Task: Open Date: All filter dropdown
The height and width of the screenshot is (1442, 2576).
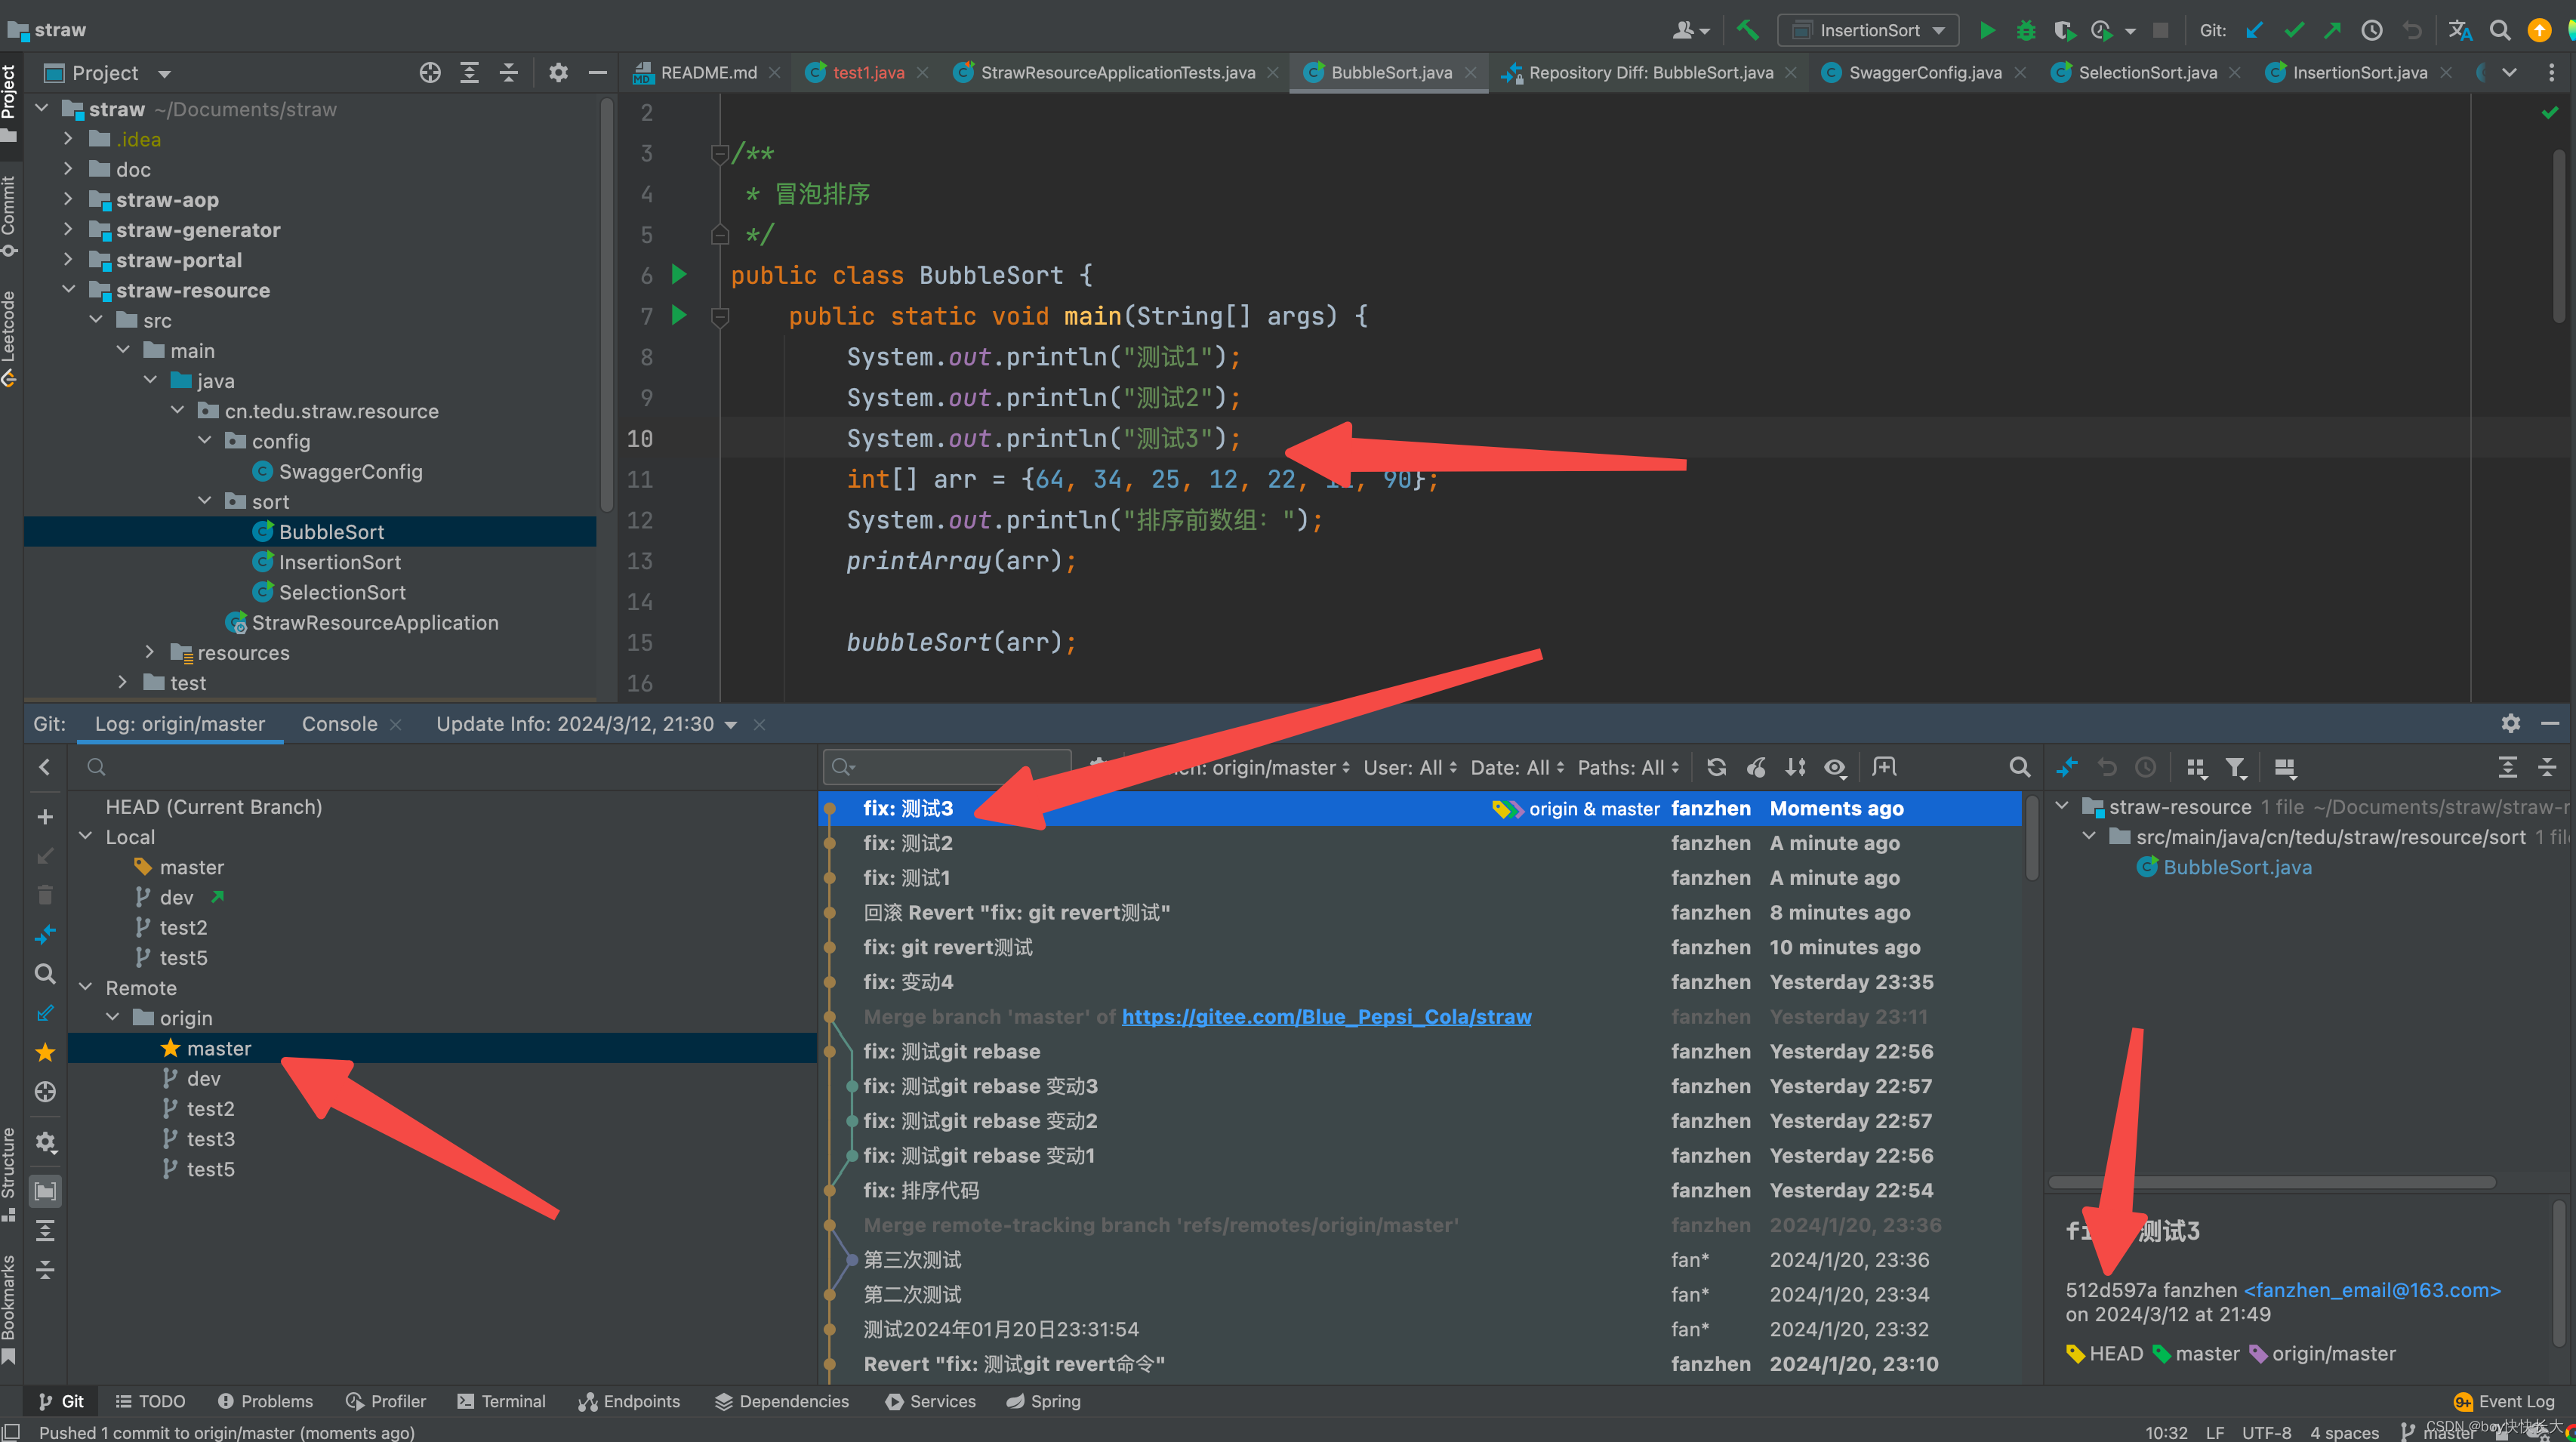Action: click(x=1517, y=767)
